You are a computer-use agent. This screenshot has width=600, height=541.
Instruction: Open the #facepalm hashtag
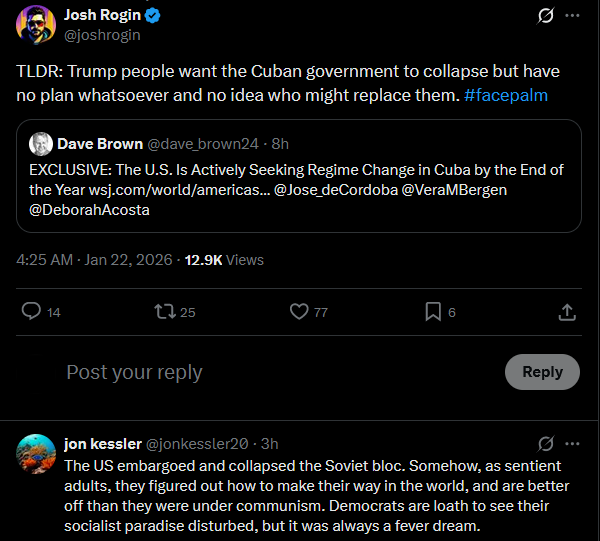506,95
